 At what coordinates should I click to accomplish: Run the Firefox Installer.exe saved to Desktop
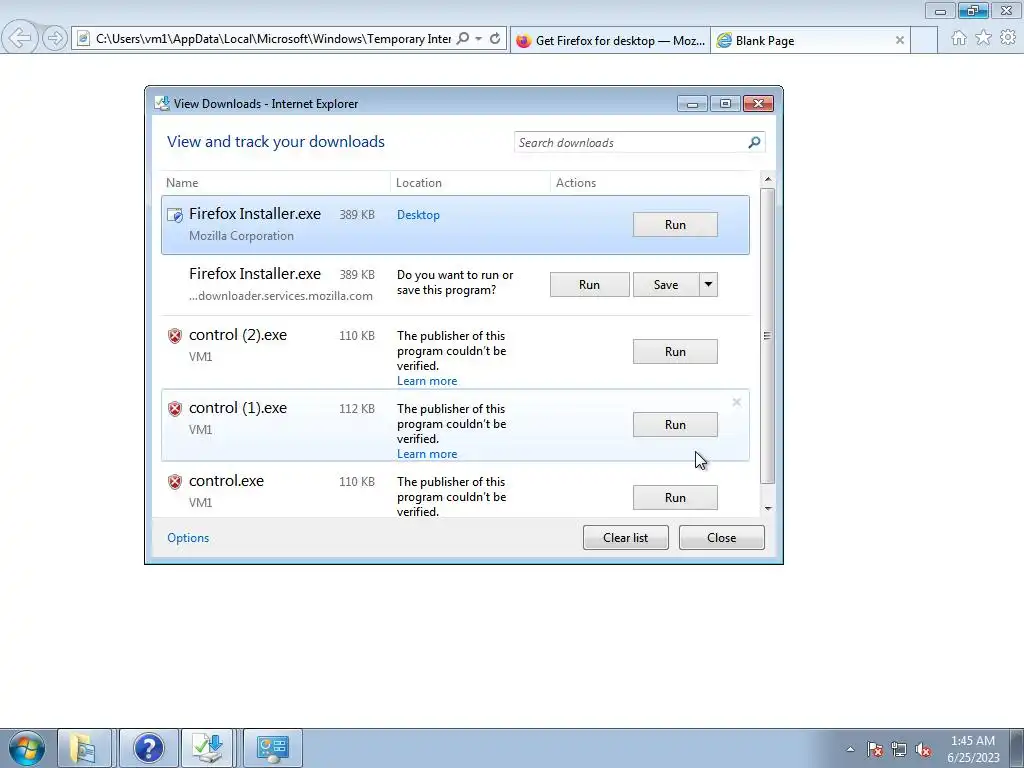[675, 225]
